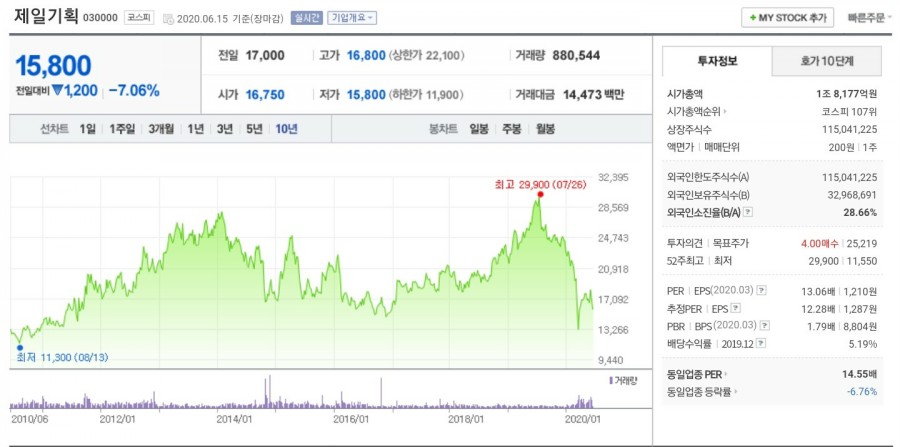
Task: Click the red 최고 peak marker dot
Action: click(x=540, y=194)
